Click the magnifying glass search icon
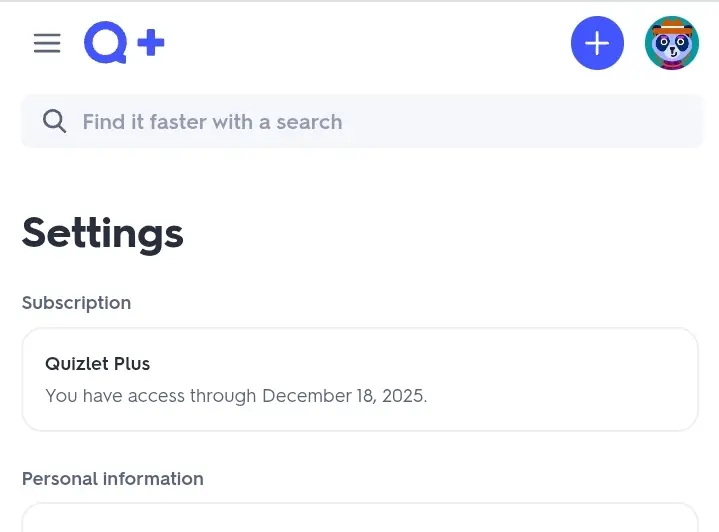The width and height of the screenshot is (719, 532). (x=54, y=122)
